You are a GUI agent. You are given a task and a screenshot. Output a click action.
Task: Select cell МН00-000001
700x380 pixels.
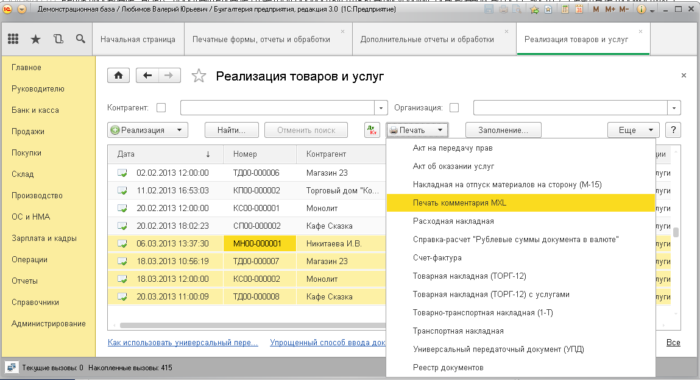pos(260,243)
